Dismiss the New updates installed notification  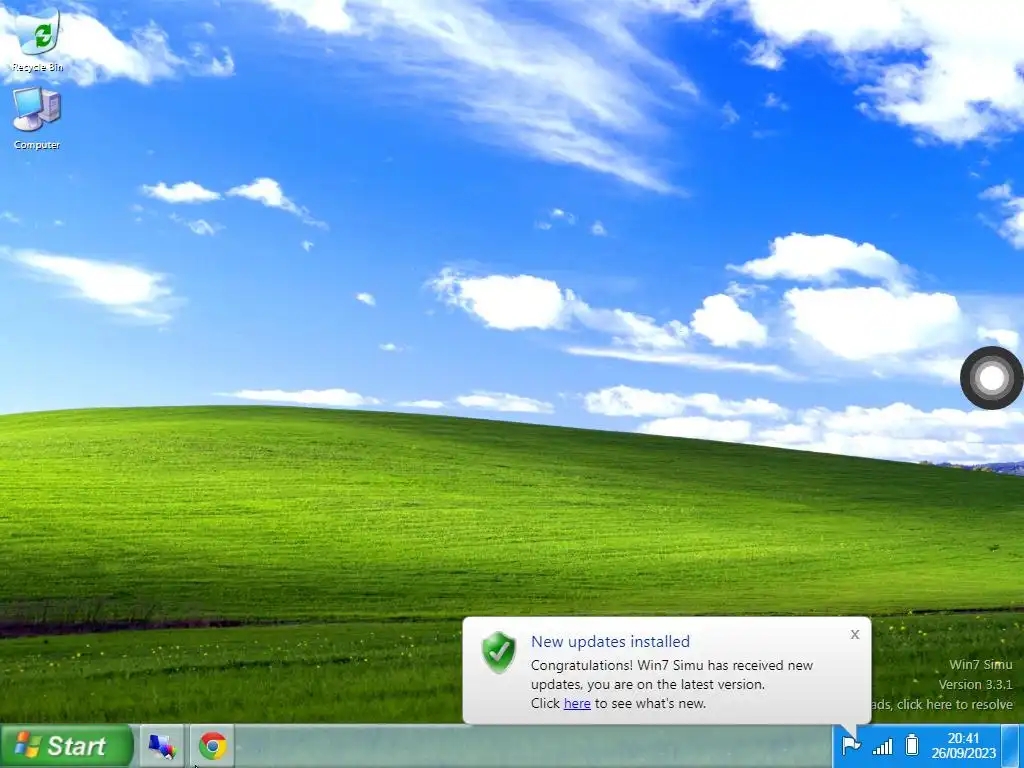pyautogui.click(x=854, y=634)
